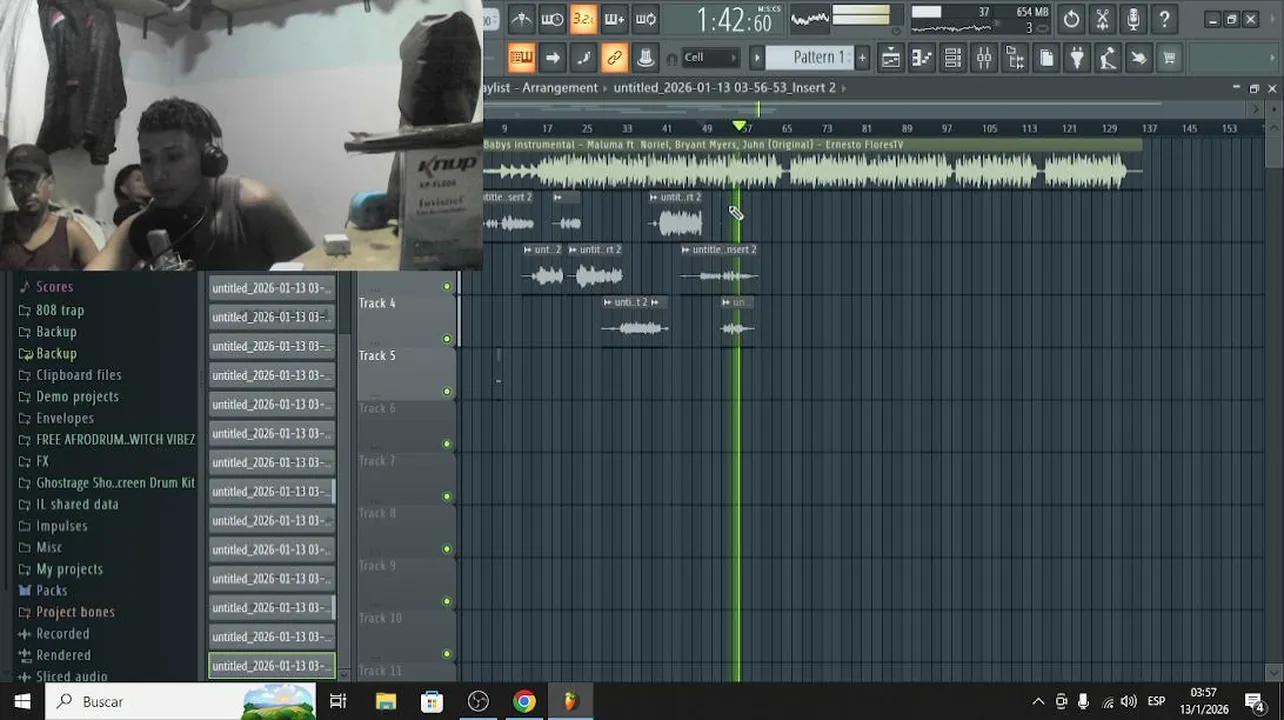This screenshot has width=1284, height=720.
Task: Toggle the Browser panel
Action: click(x=1015, y=58)
